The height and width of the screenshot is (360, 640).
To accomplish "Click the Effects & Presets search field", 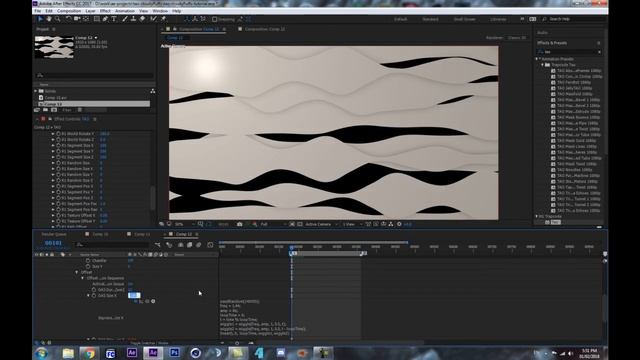I will coord(569,52).
